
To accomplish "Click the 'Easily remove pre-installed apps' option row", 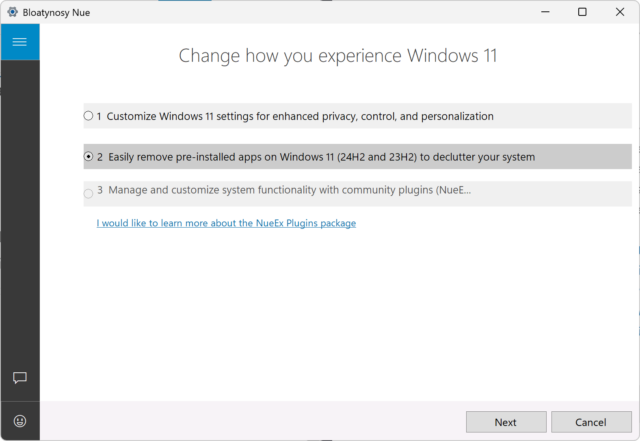I will (358, 156).
